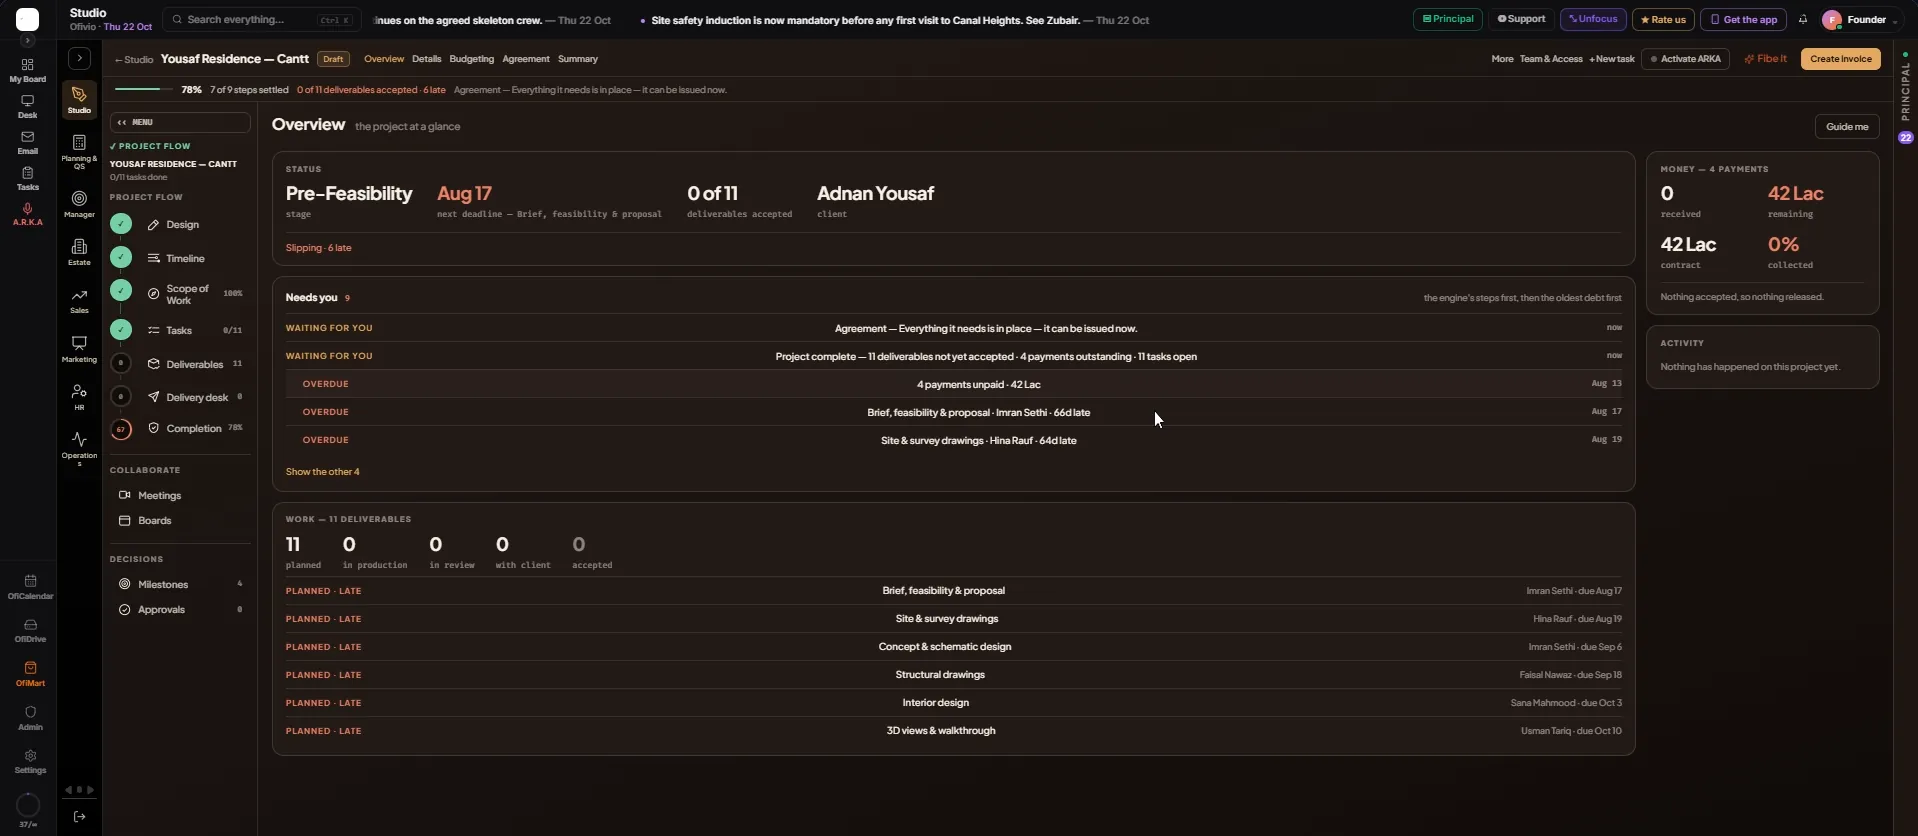This screenshot has width=1918, height=836.
Task: Open the Settings gear icon
Action: (30, 761)
